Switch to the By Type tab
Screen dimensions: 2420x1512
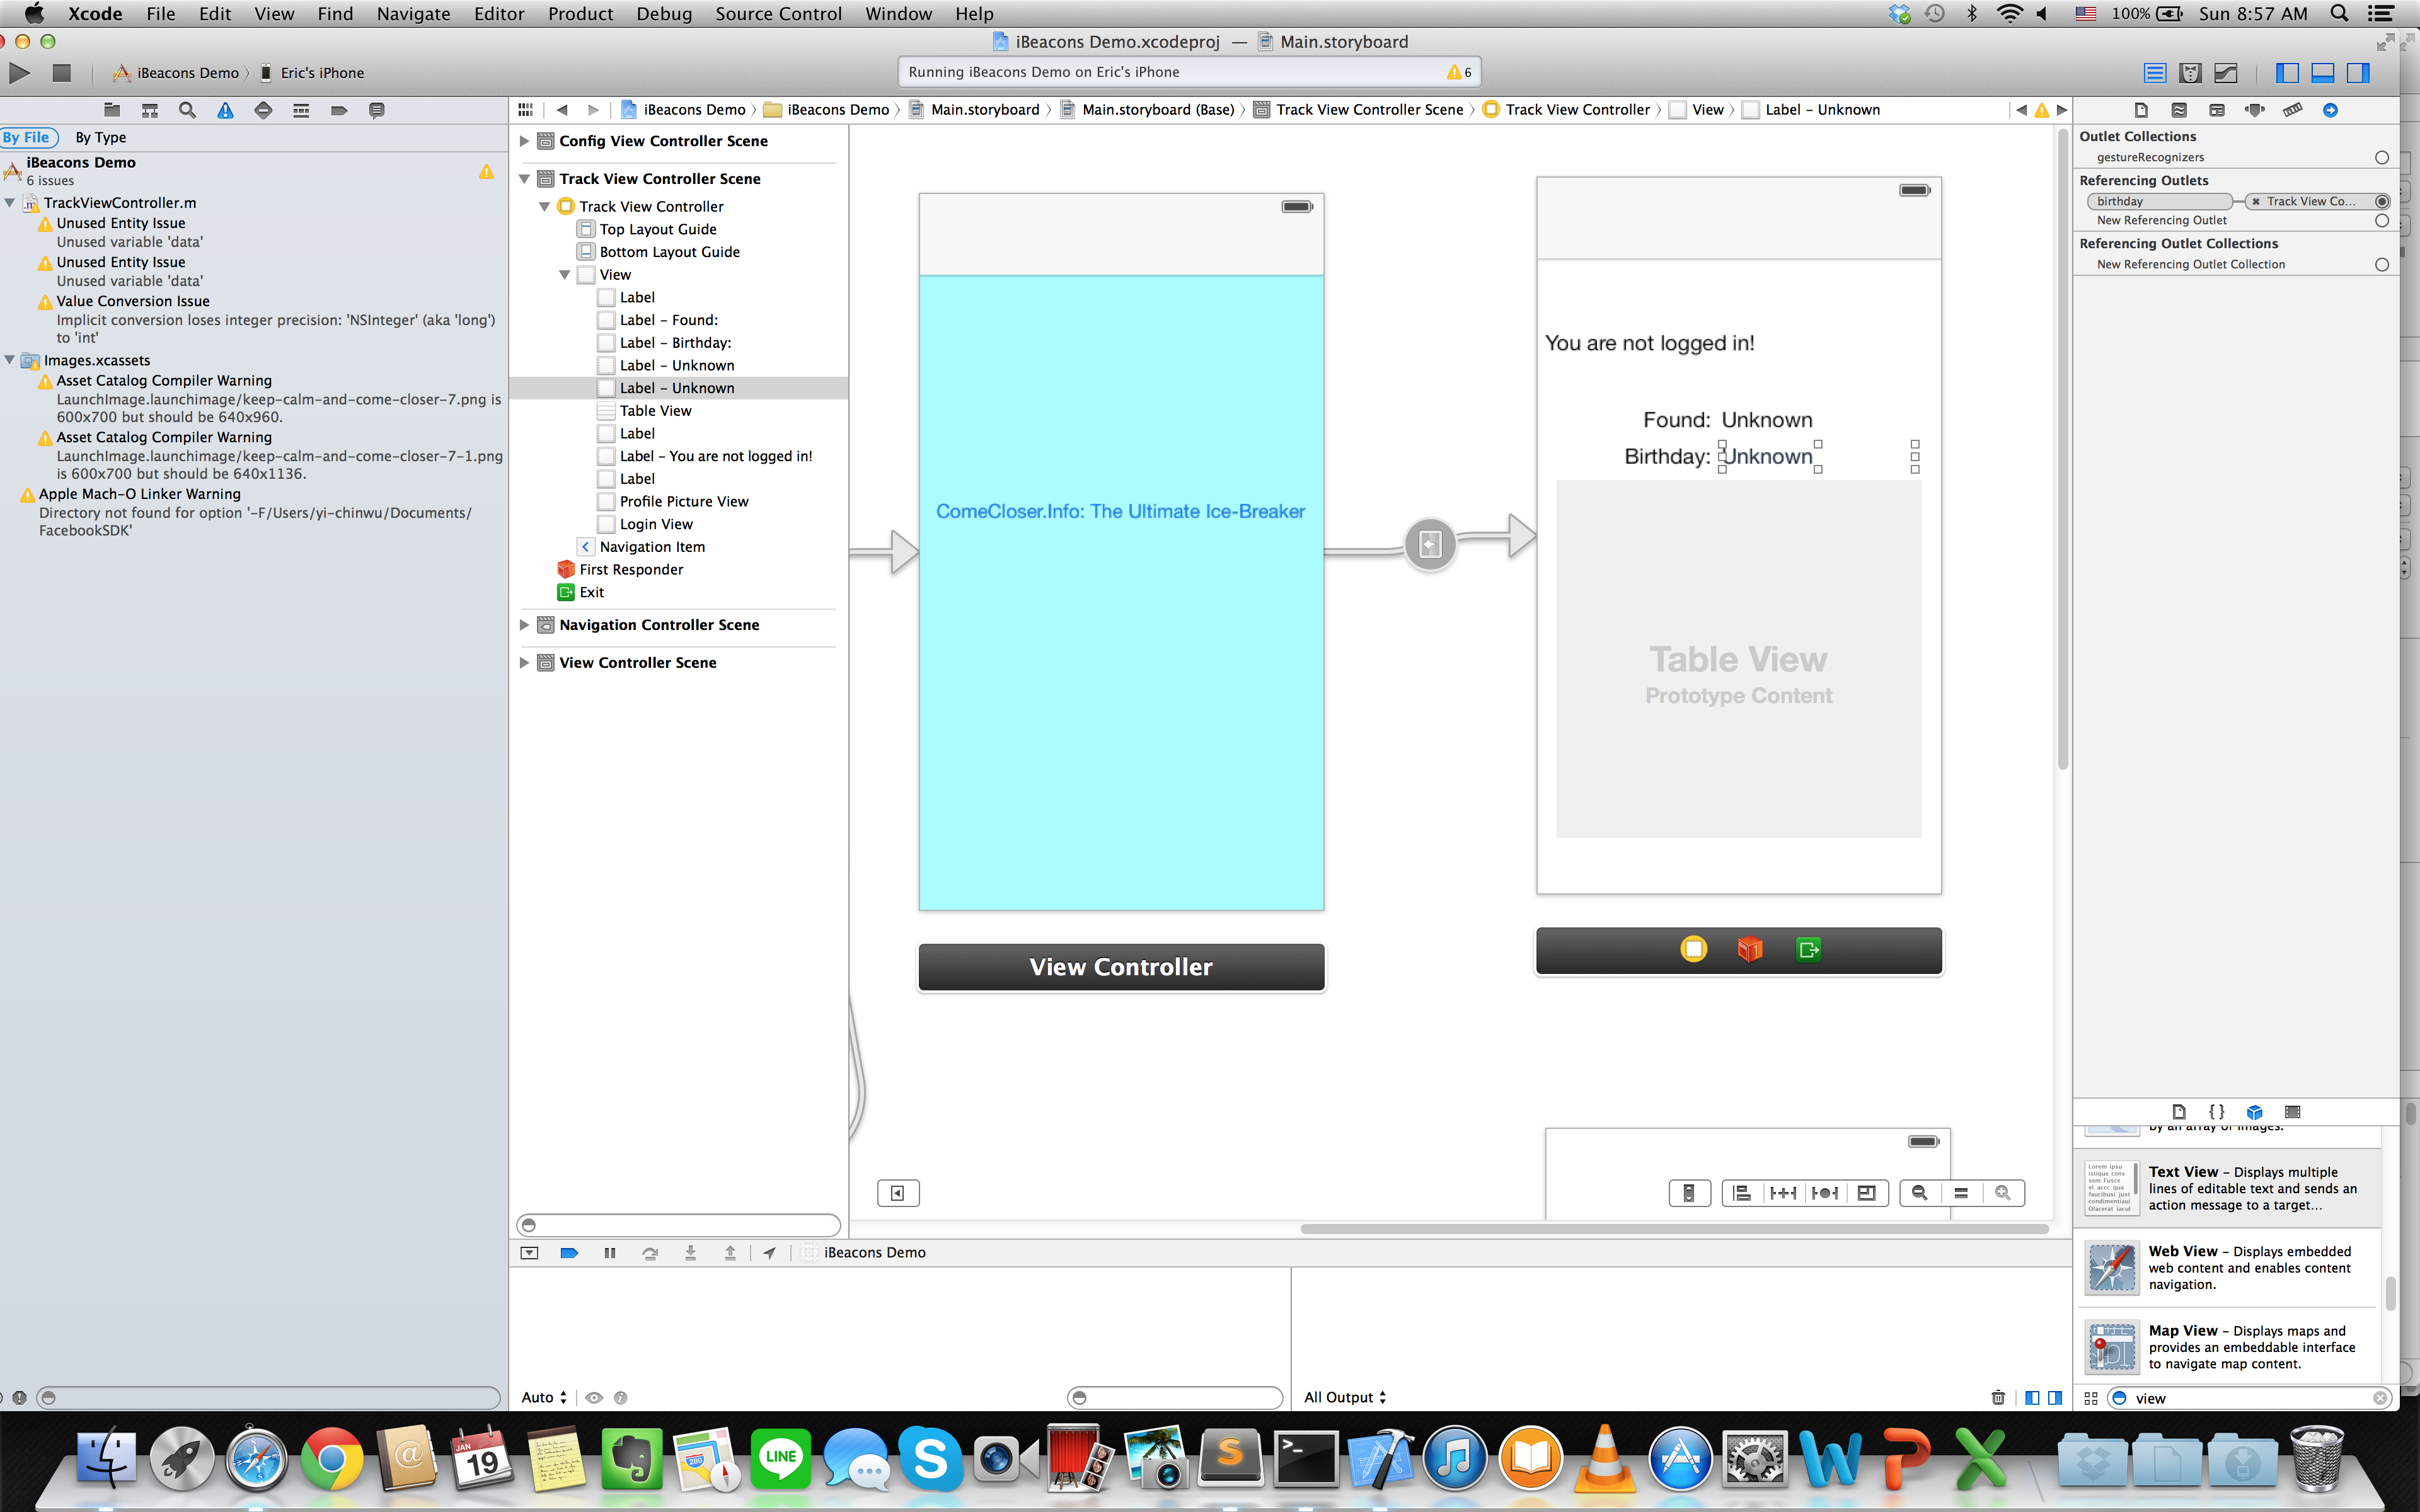tap(100, 137)
